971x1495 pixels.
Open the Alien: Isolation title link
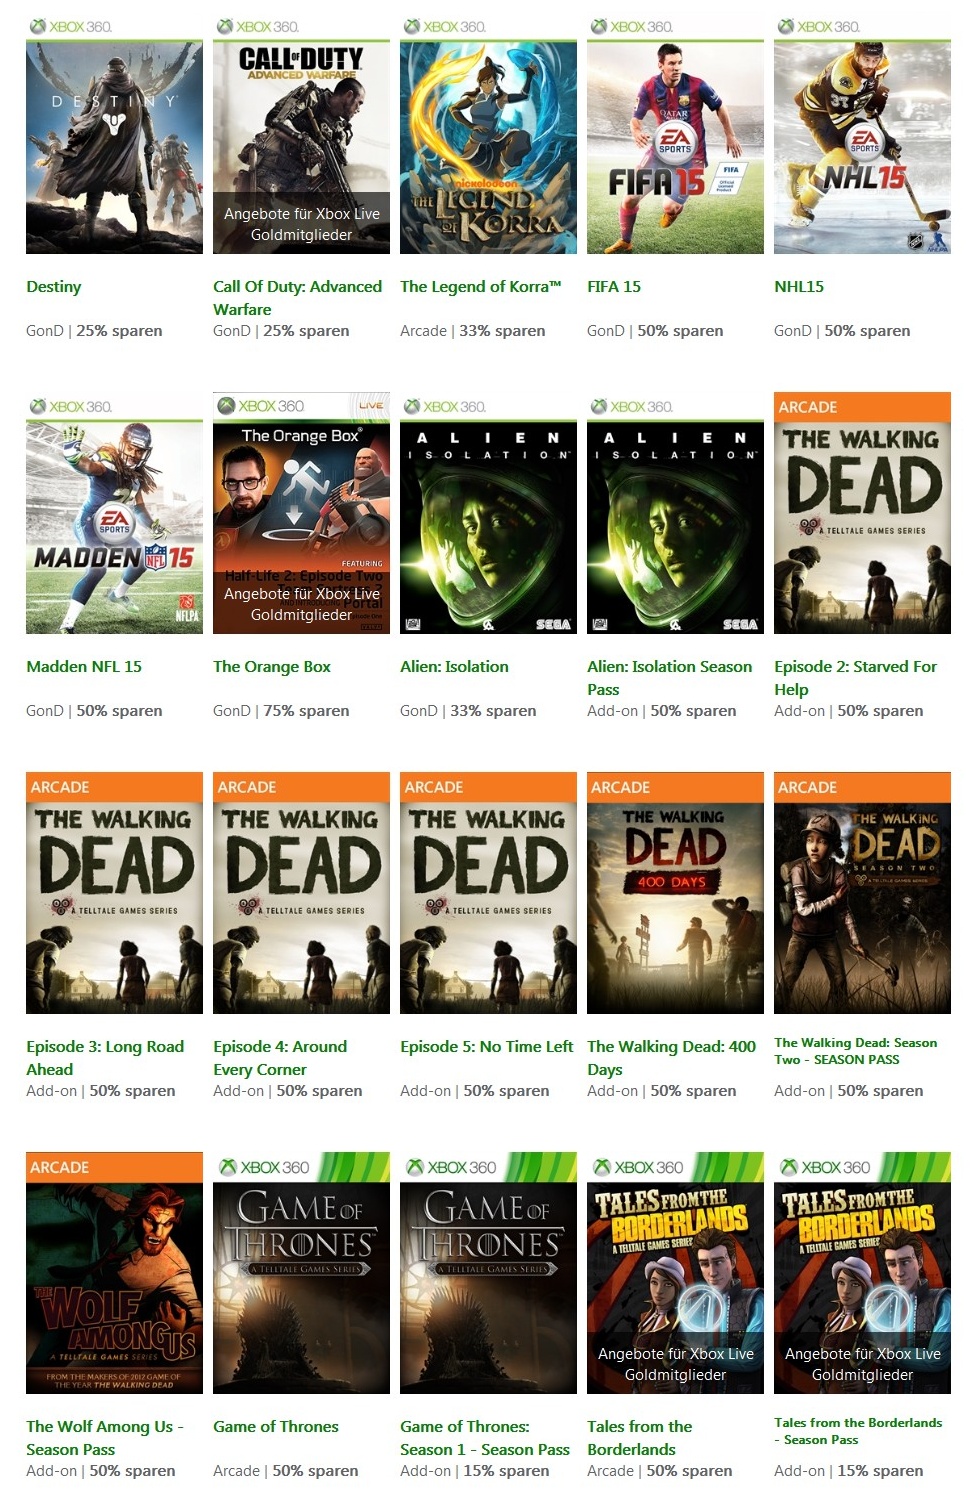point(454,667)
